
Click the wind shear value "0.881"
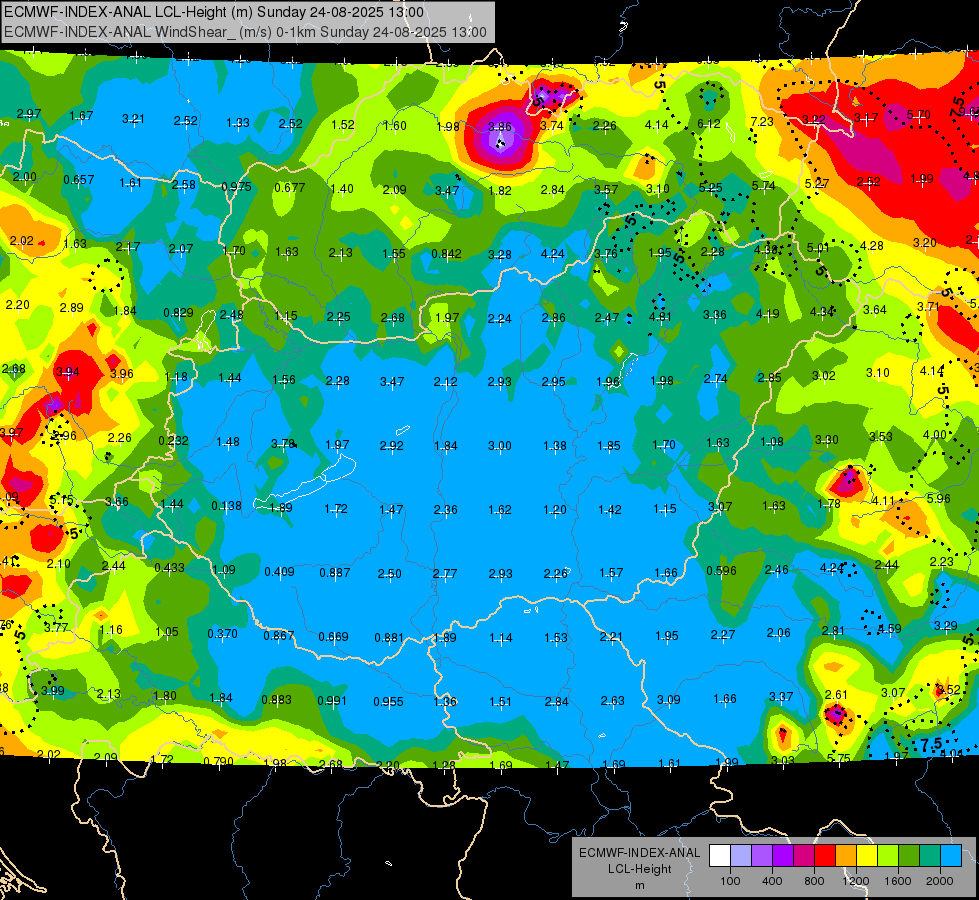point(389,638)
